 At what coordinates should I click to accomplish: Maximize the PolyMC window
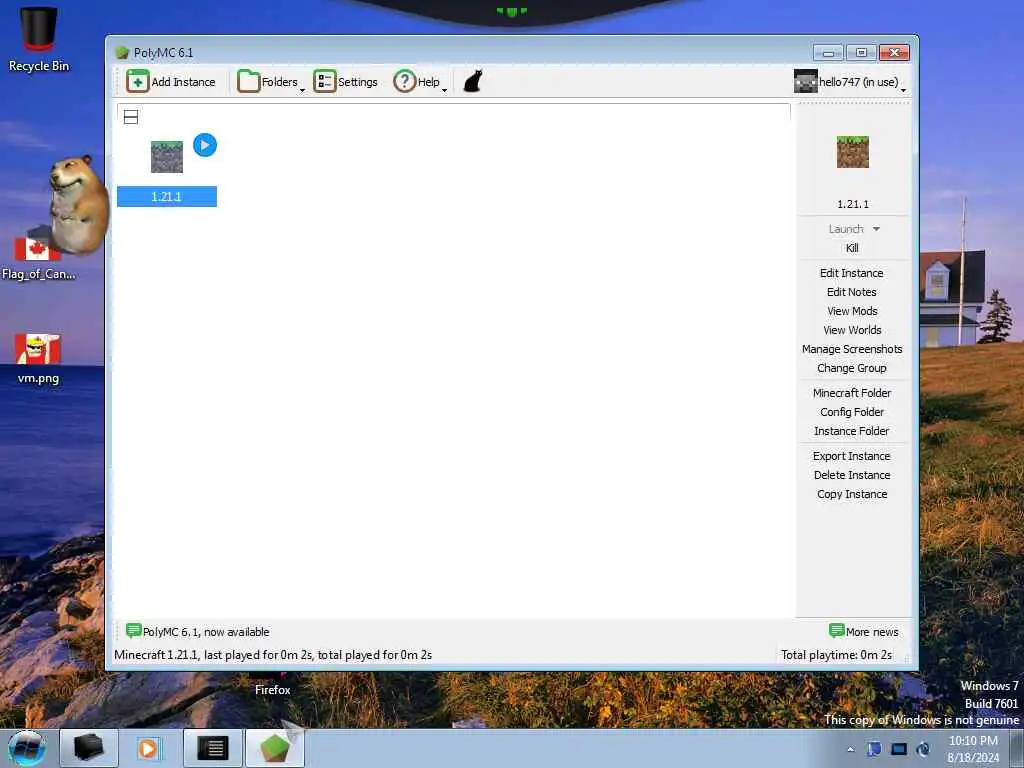click(x=861, y=52)
